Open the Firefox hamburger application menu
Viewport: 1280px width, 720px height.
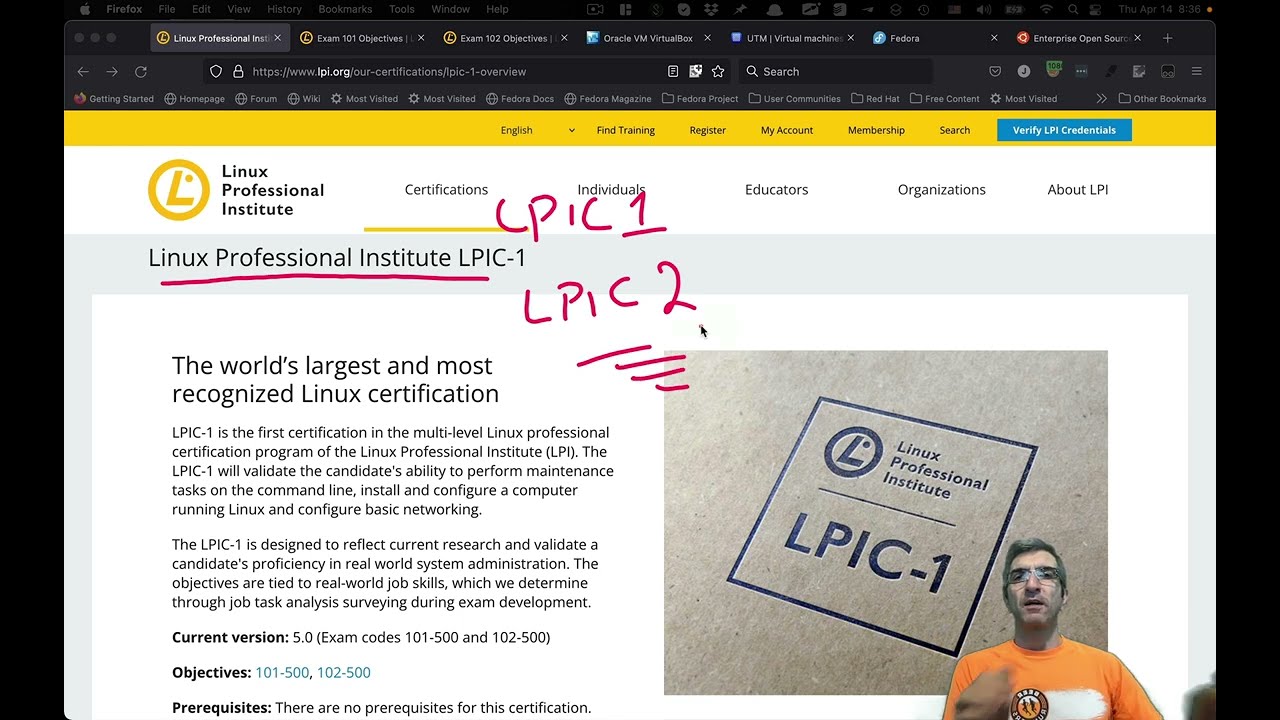(1196, 72)
